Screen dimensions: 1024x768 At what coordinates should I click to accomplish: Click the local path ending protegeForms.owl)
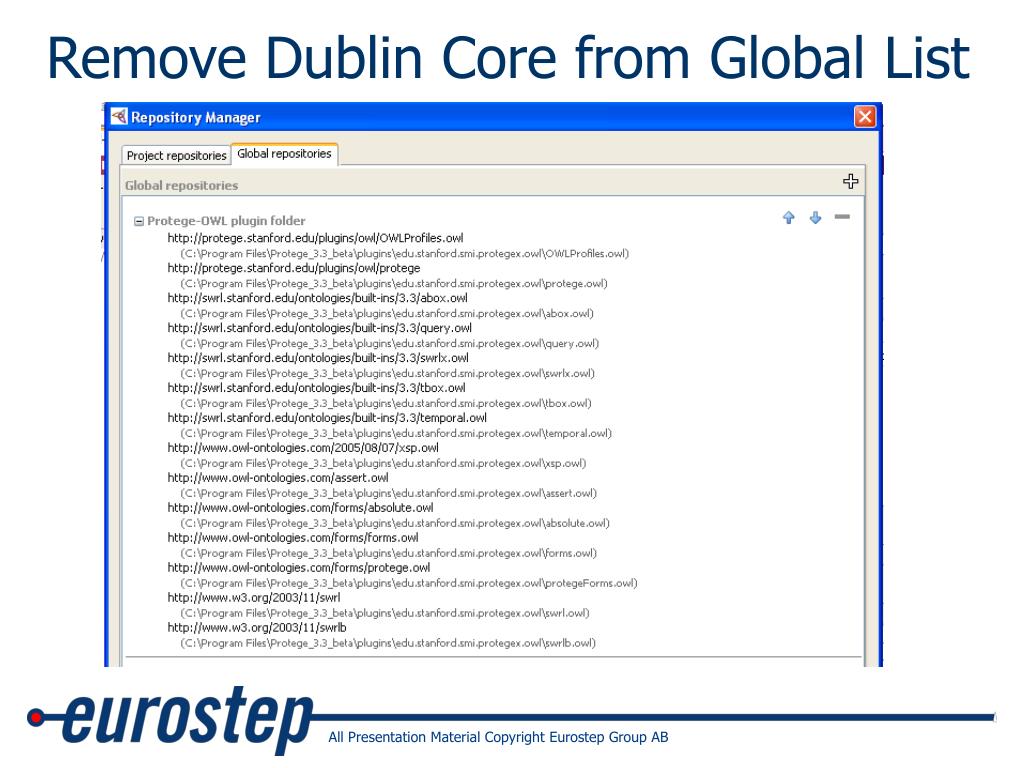pos(409,584)
